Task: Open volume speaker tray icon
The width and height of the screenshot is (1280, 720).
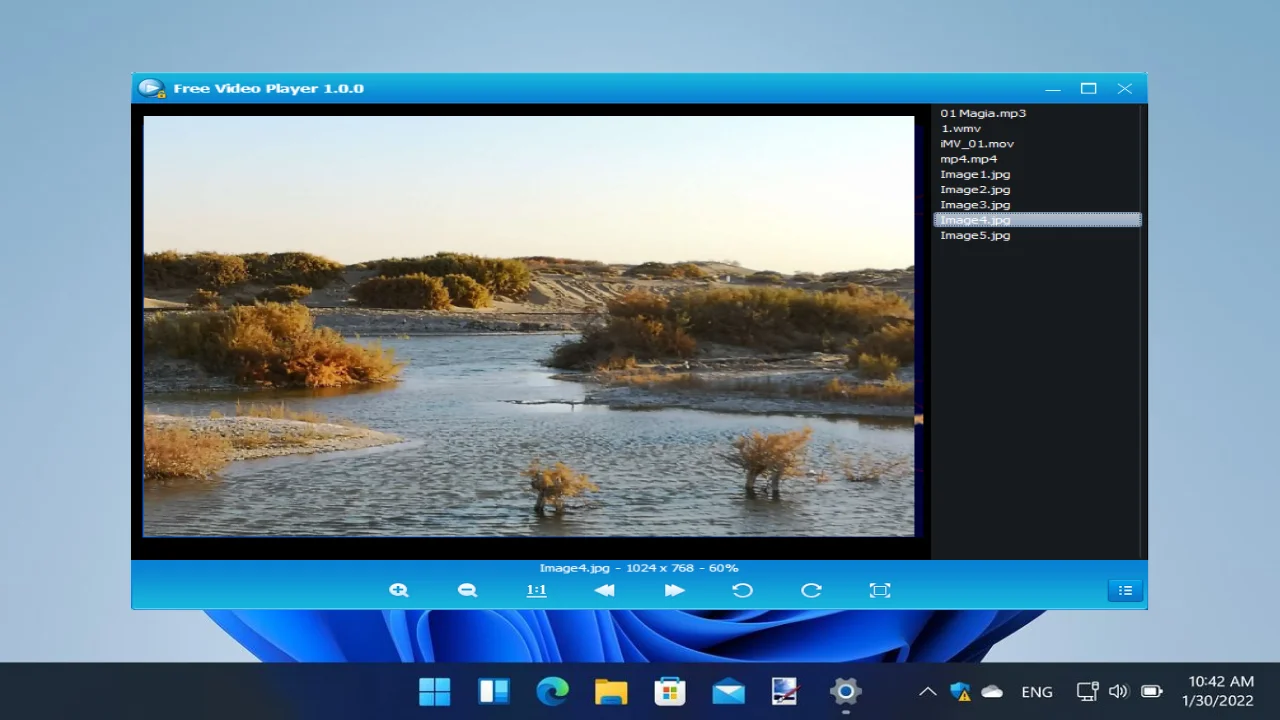Action: click(x=1118, y=691)
